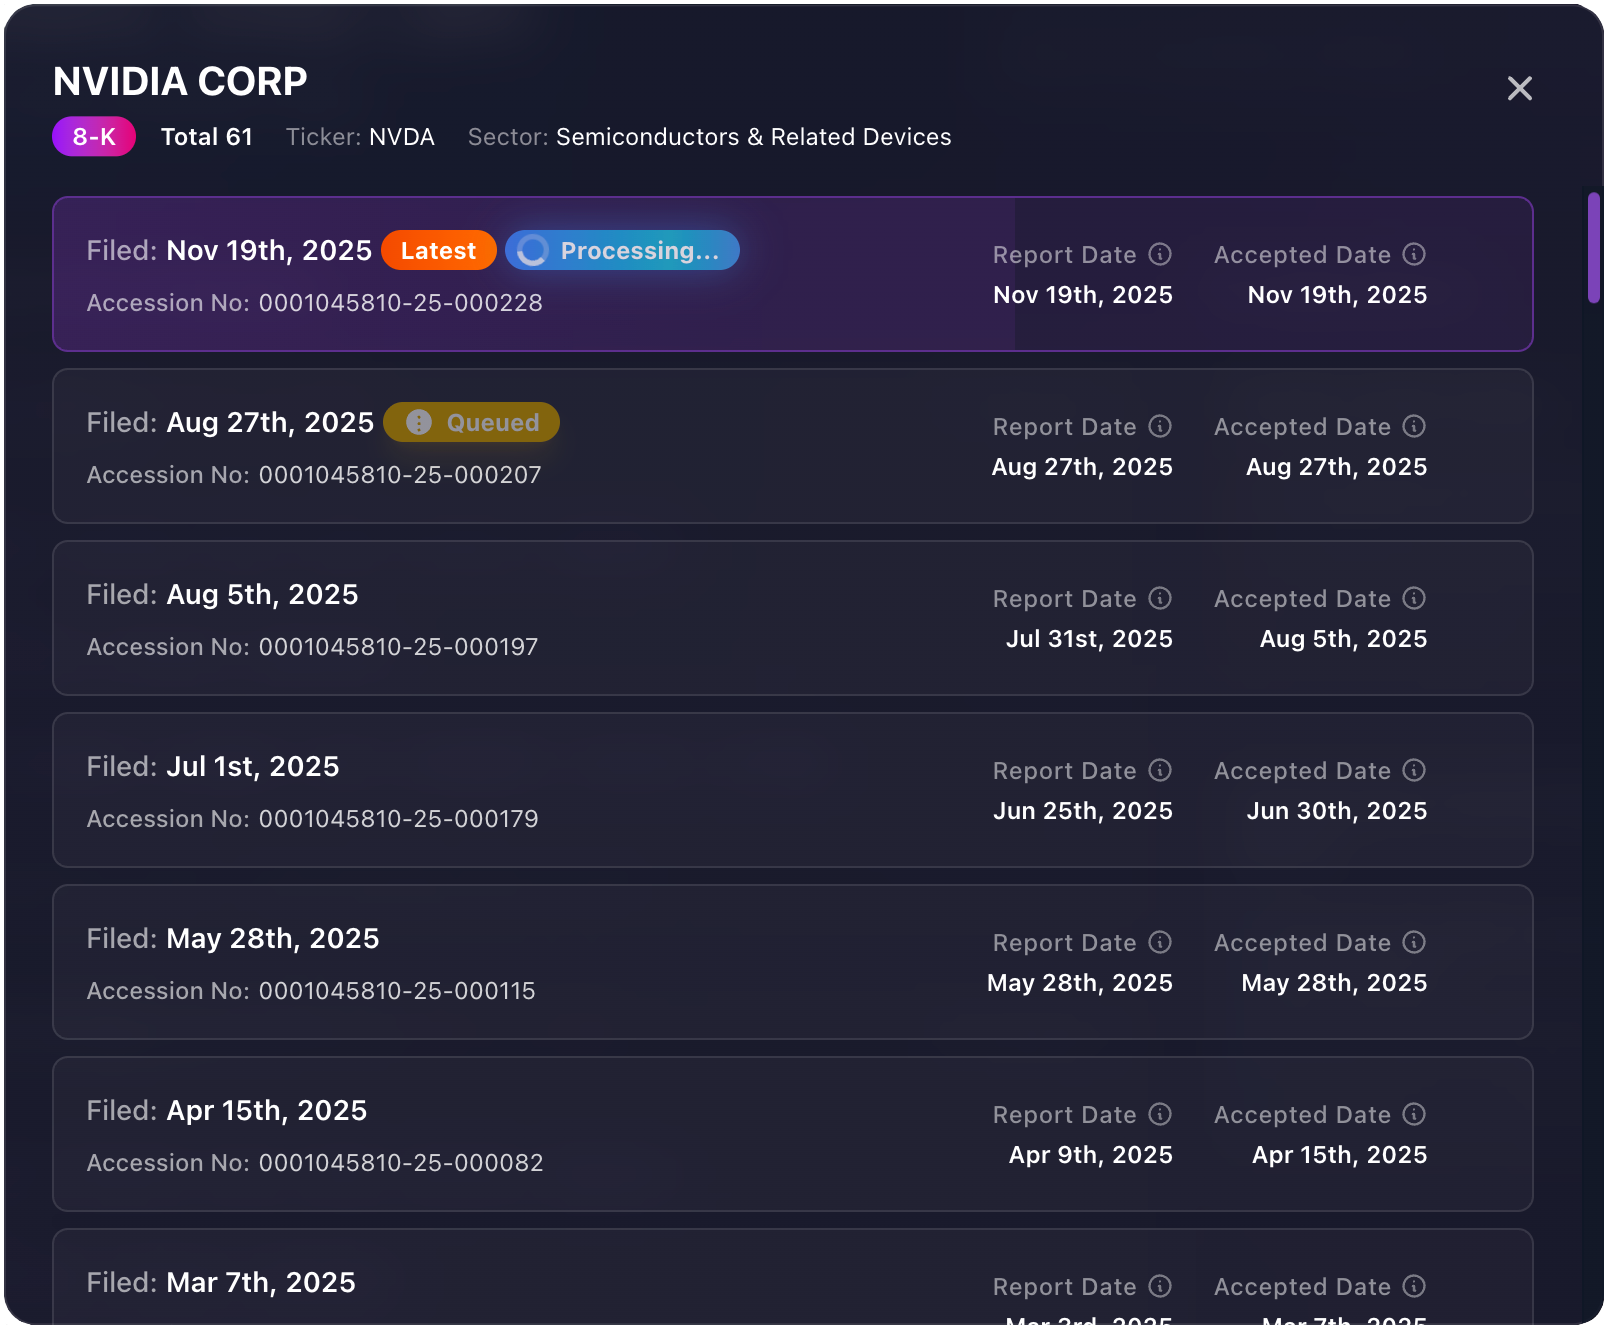Click the Processing spinner badge
Screen dimensions: 1608x1330
tap(622, 250)
